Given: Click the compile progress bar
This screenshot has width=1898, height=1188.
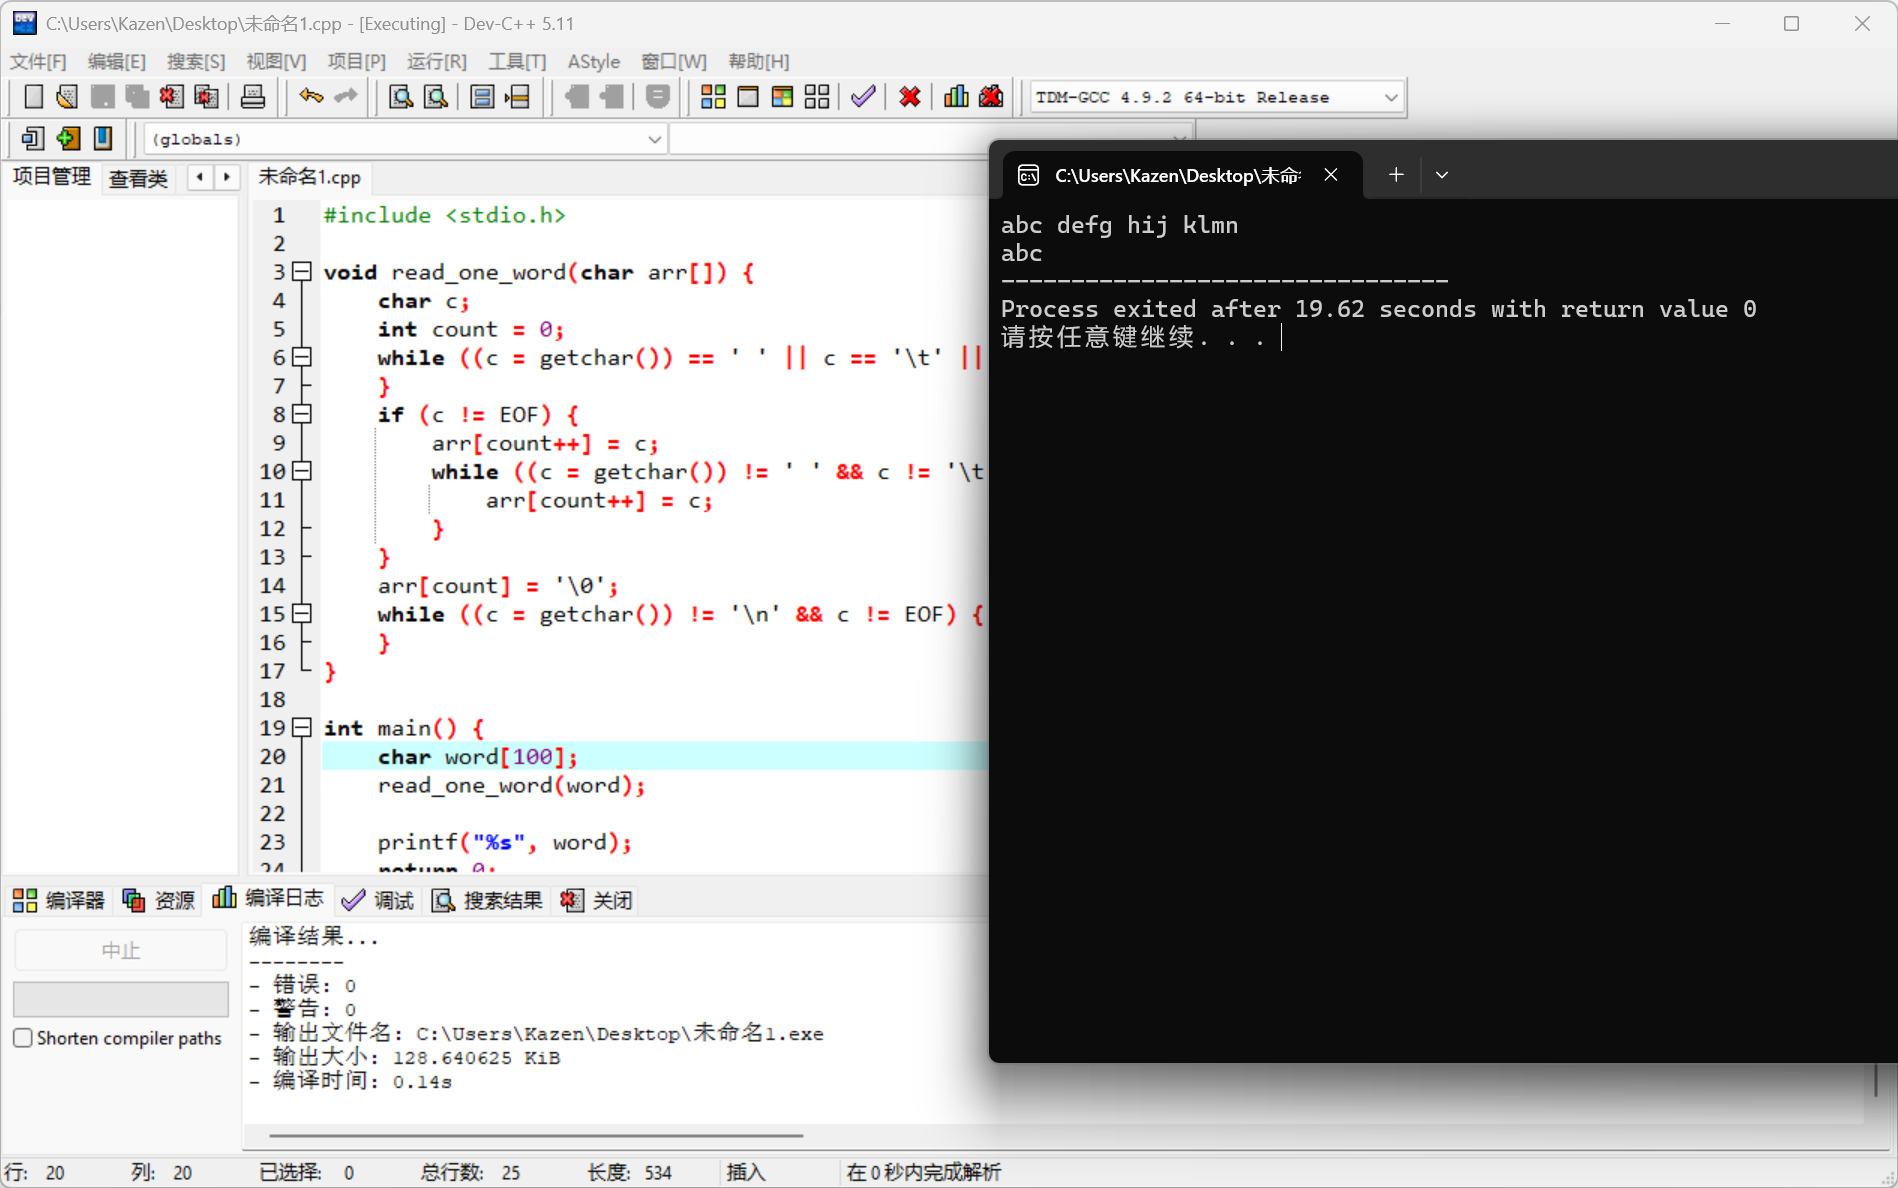Looking at the screenshot, I should pyautogui.click(x=121, y=999).
